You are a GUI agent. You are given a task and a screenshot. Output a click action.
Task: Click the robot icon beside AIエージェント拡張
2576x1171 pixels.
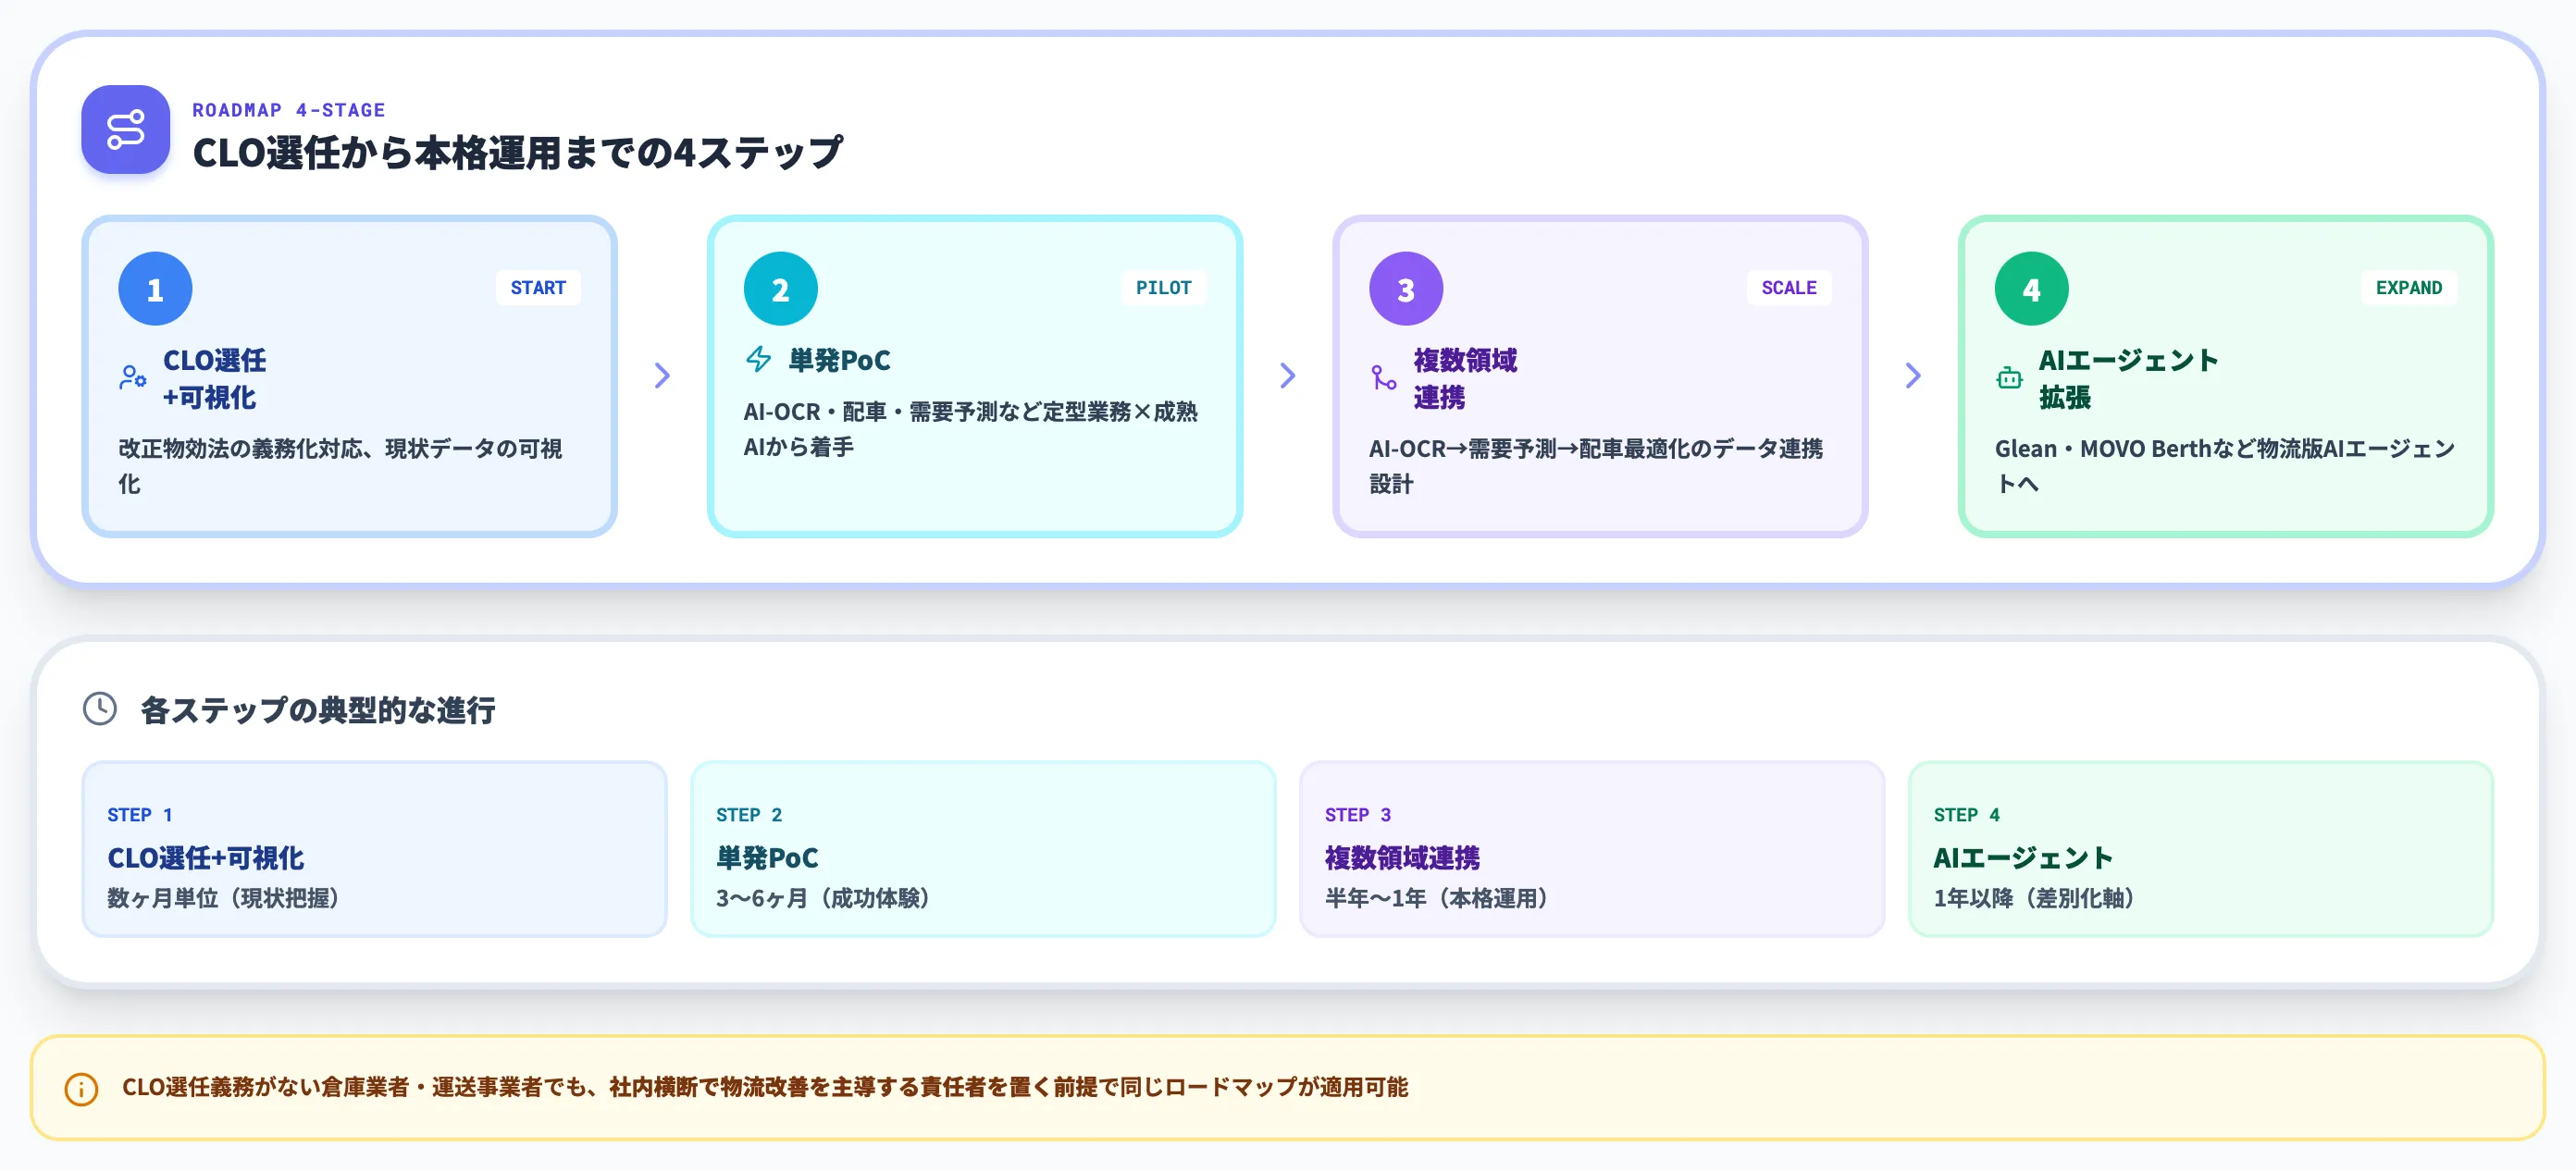pyautogui.click(x=2009, y=378)
